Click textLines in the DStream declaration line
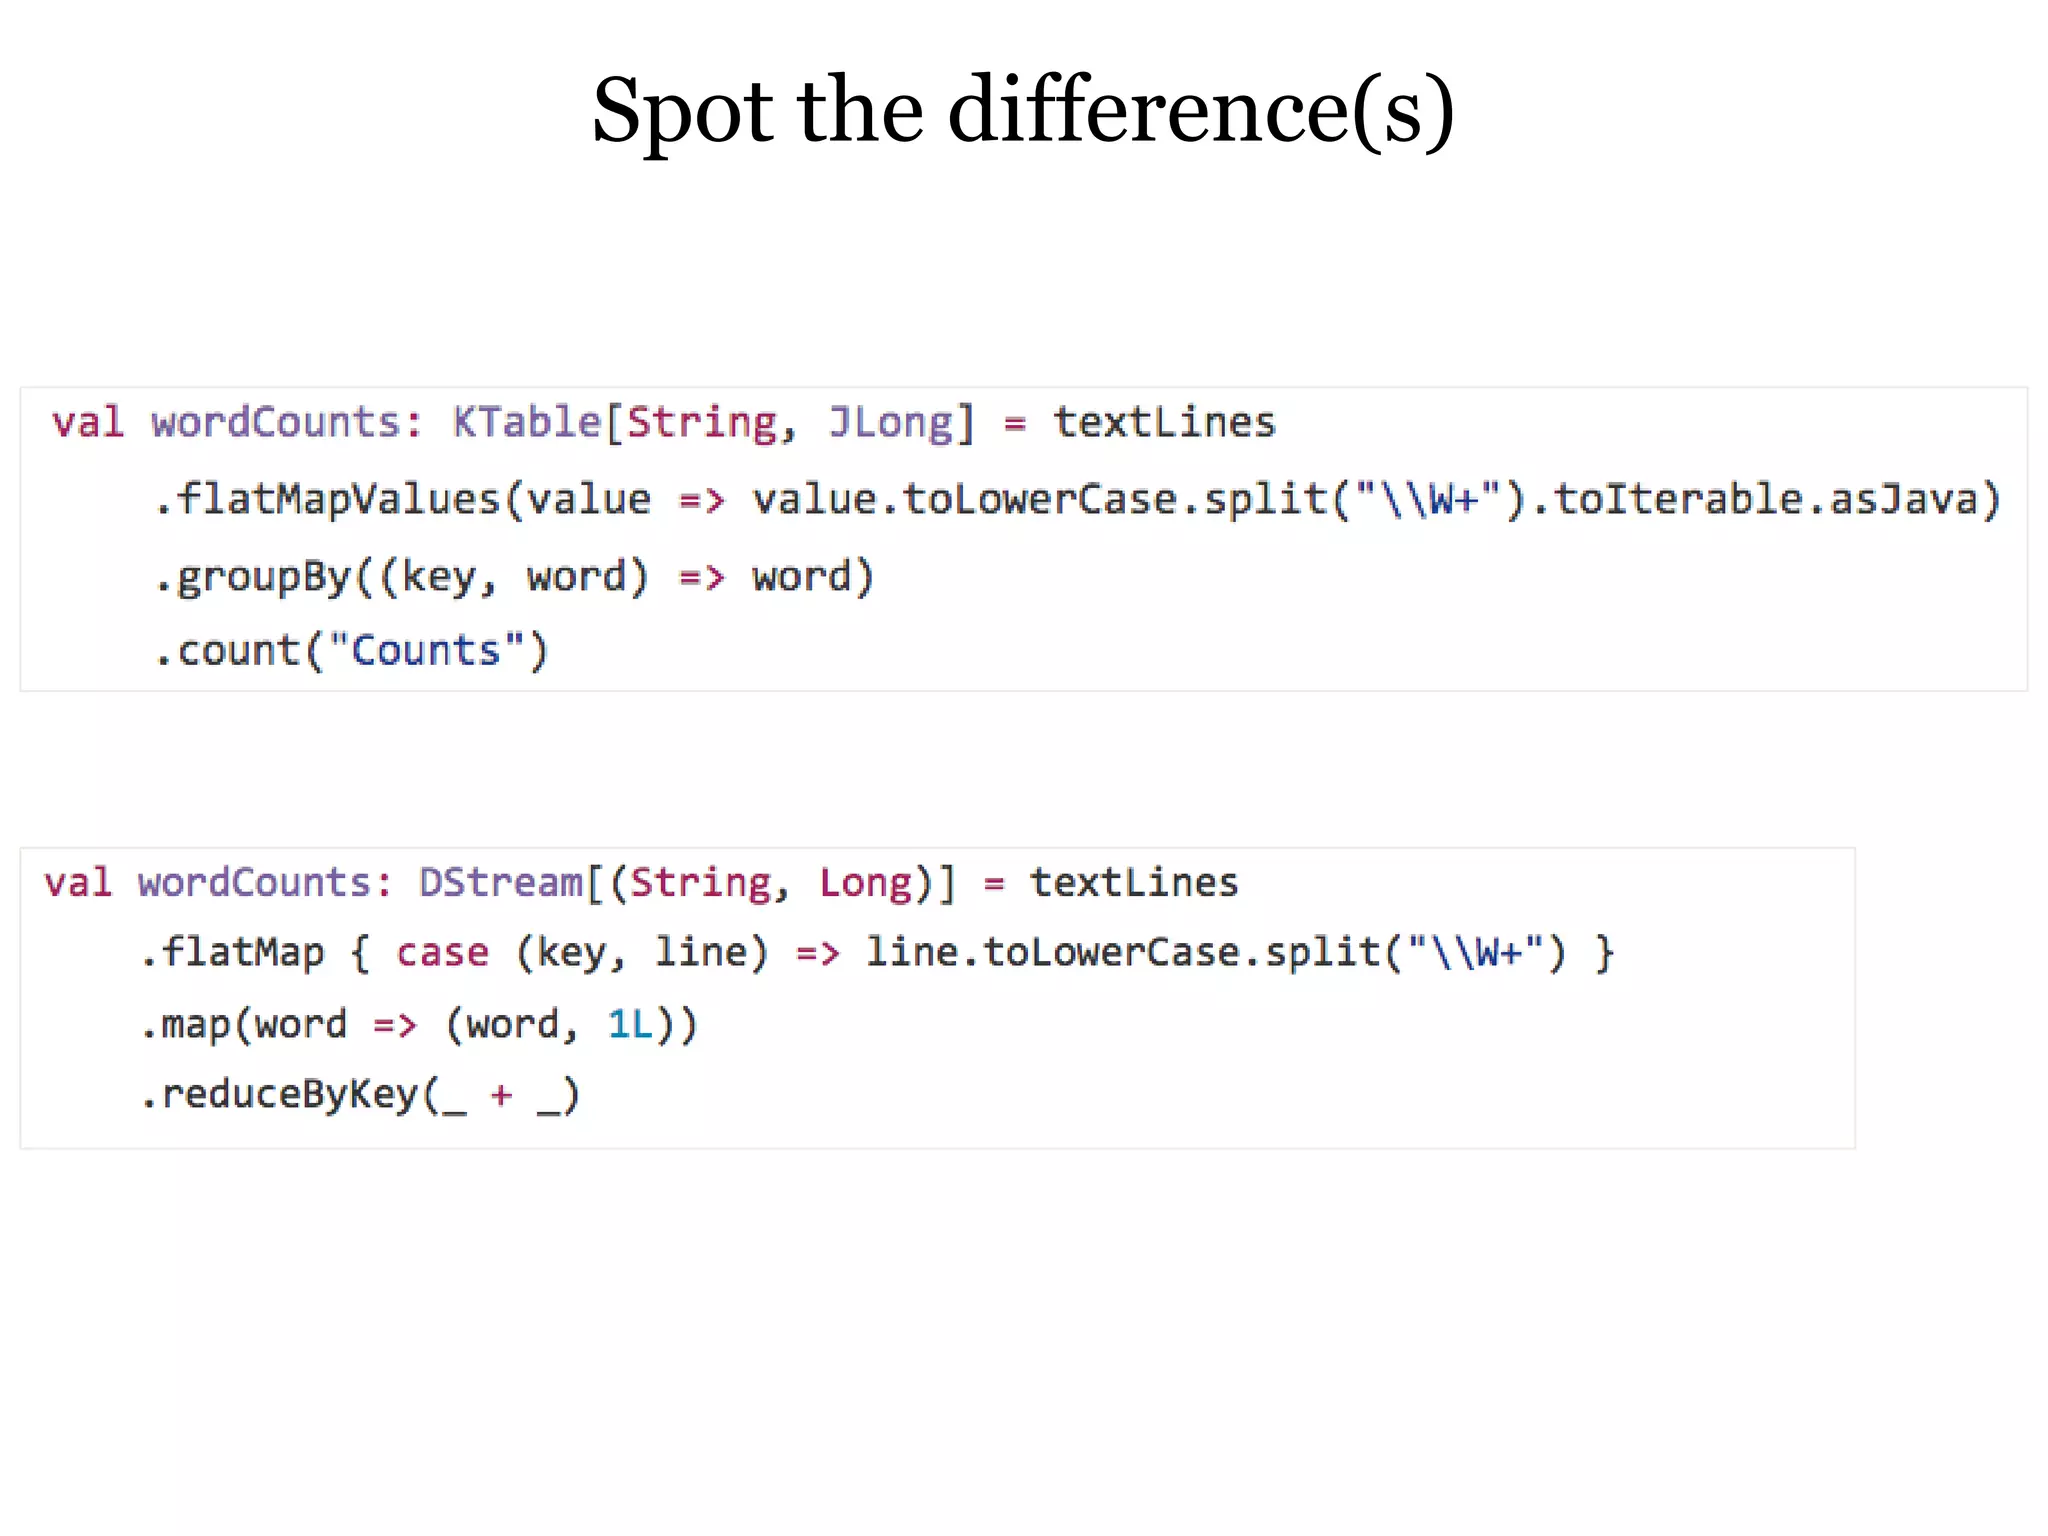 click(1134, 883)
